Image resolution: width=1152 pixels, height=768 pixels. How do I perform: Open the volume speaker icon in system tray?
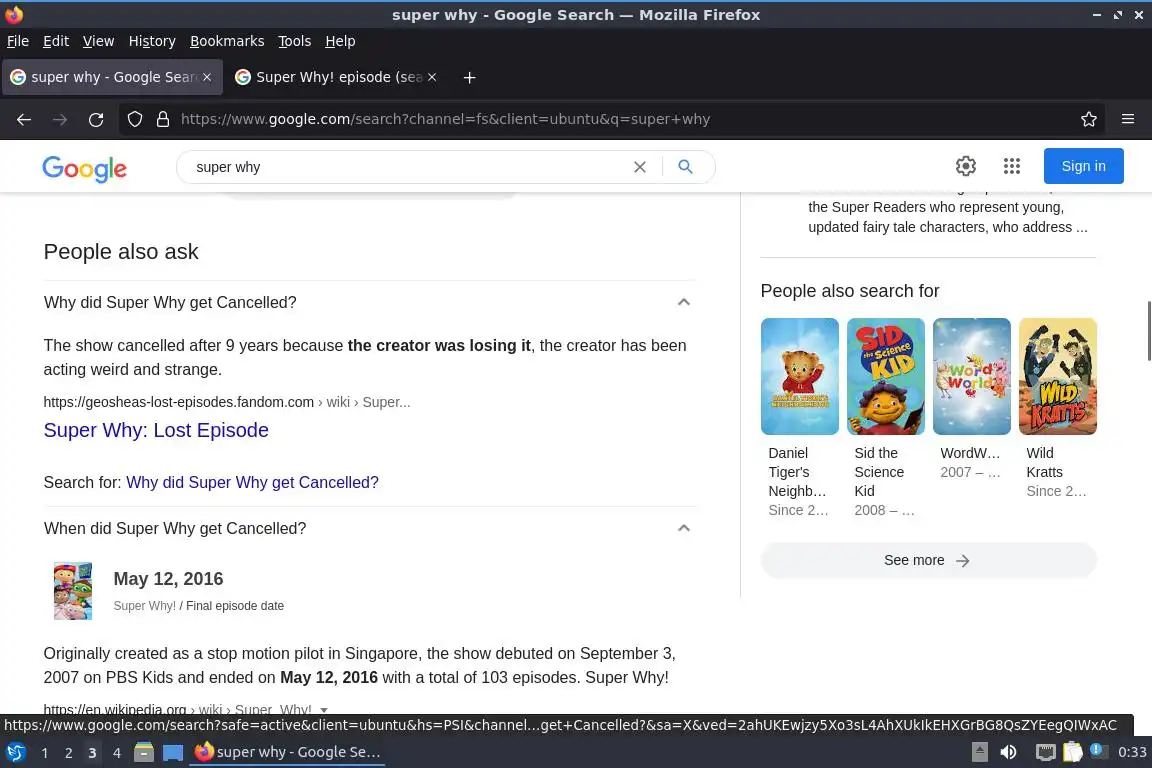[x=1009, y=752]
